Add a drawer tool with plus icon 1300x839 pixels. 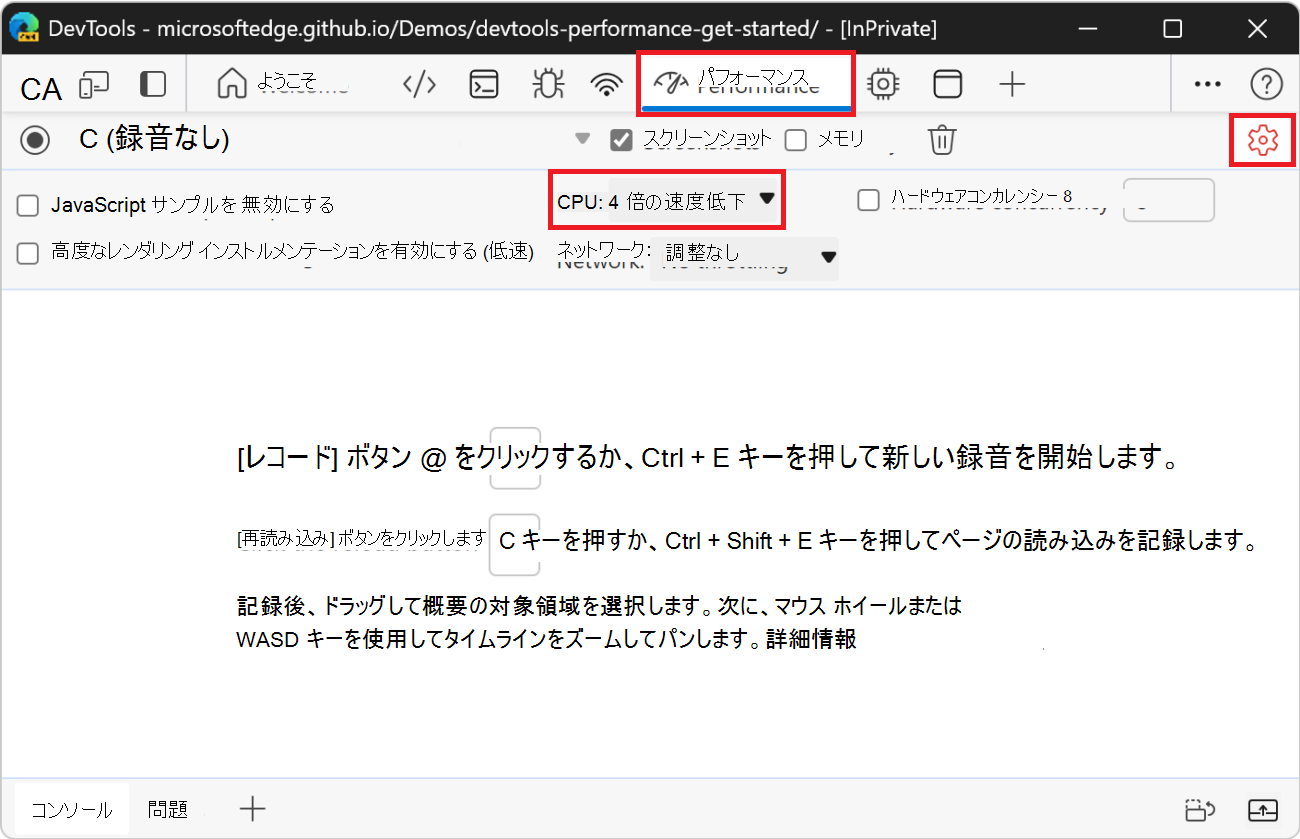[253, 809]
